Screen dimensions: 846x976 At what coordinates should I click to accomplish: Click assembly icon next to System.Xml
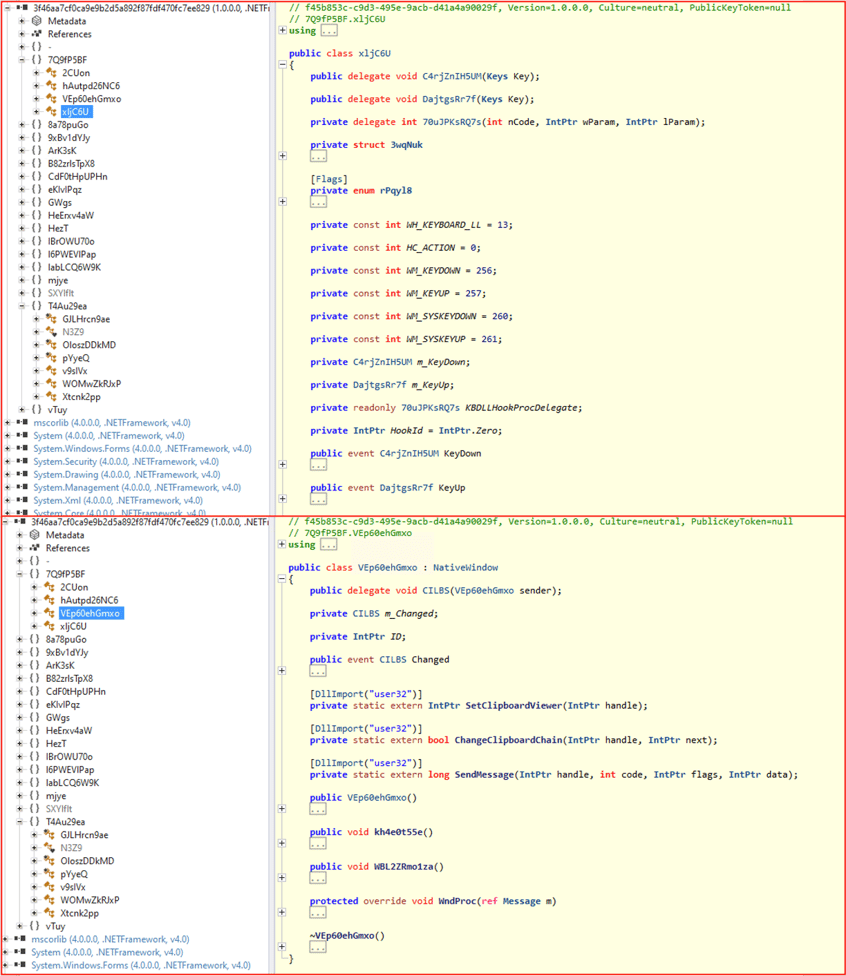[x=22, y=500]
